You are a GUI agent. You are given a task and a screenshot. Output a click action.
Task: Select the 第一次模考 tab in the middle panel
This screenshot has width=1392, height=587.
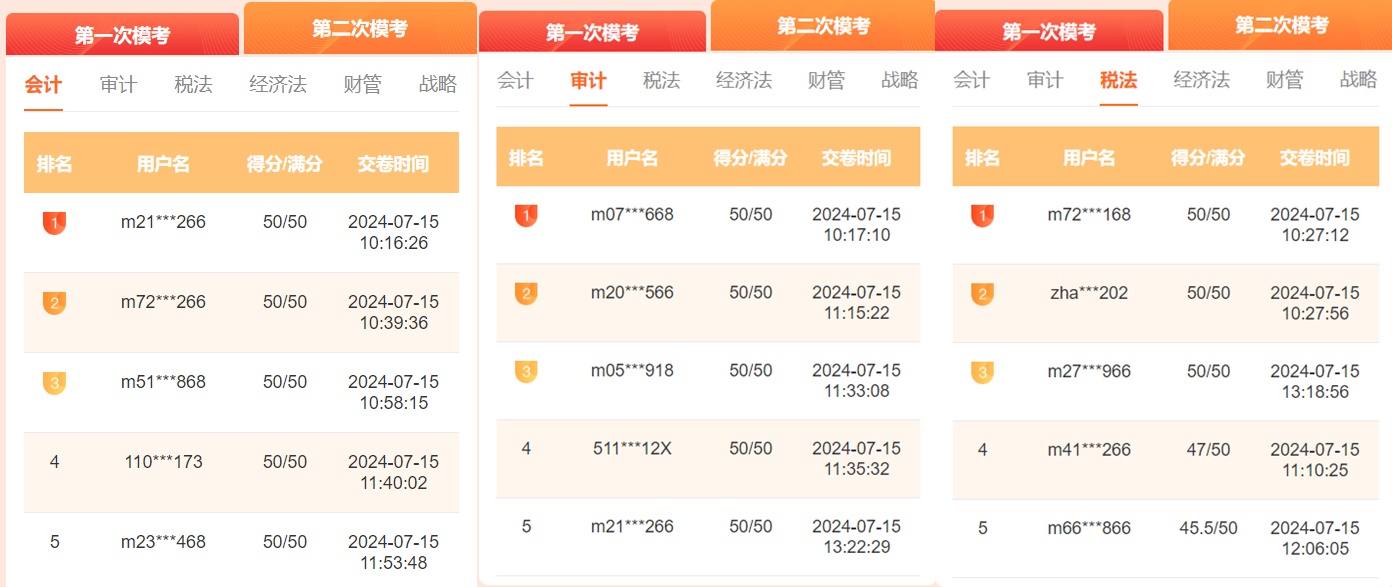(x=594, y=30)
